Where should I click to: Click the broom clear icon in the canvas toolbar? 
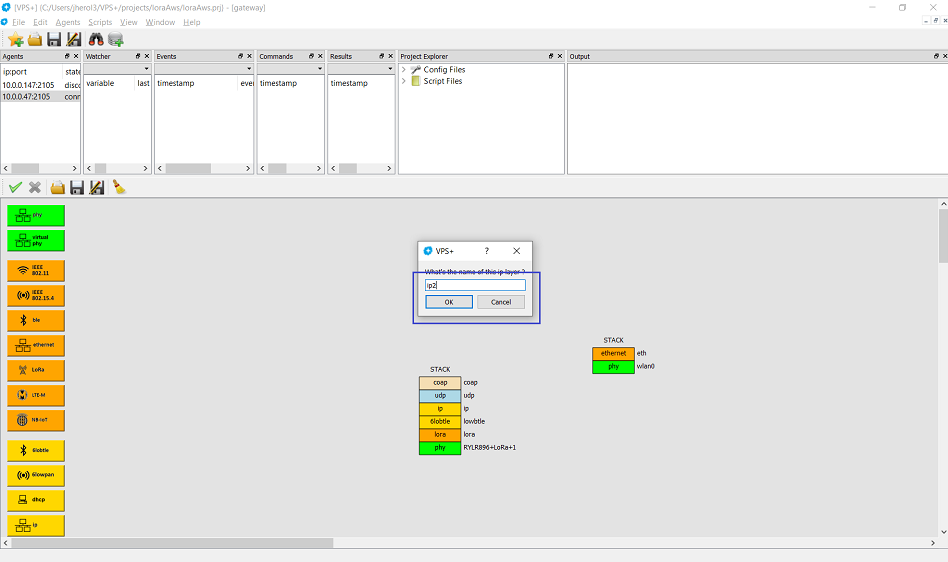[118, 187]
